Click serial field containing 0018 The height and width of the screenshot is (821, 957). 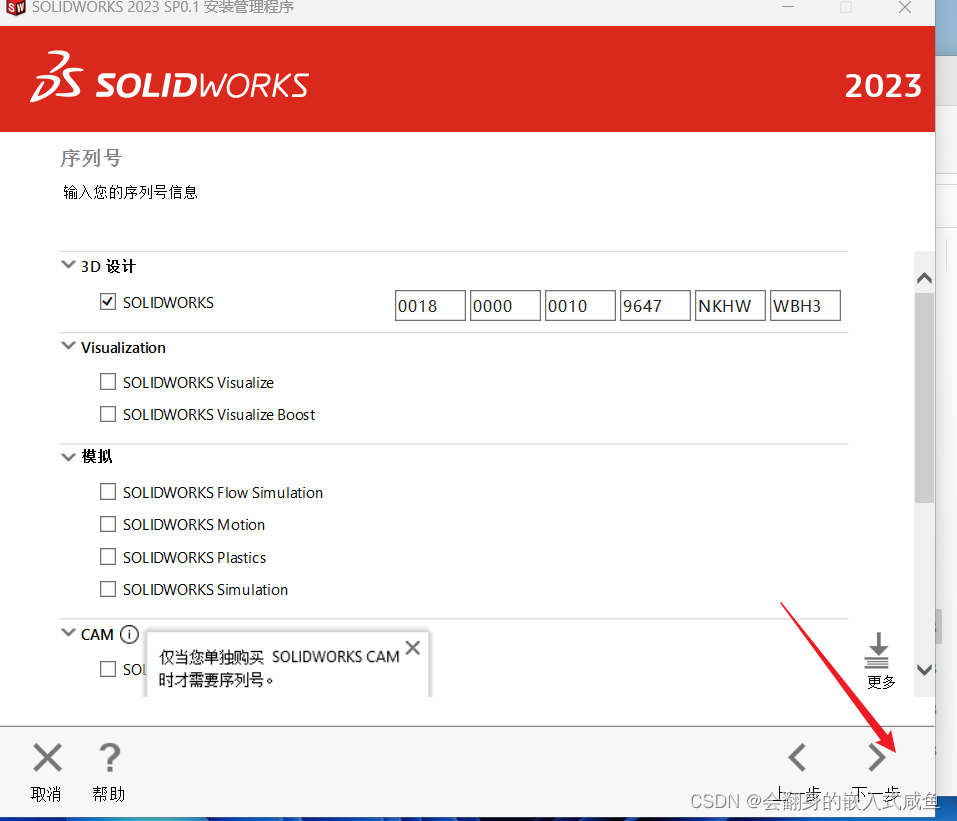[x=430, y=305]
